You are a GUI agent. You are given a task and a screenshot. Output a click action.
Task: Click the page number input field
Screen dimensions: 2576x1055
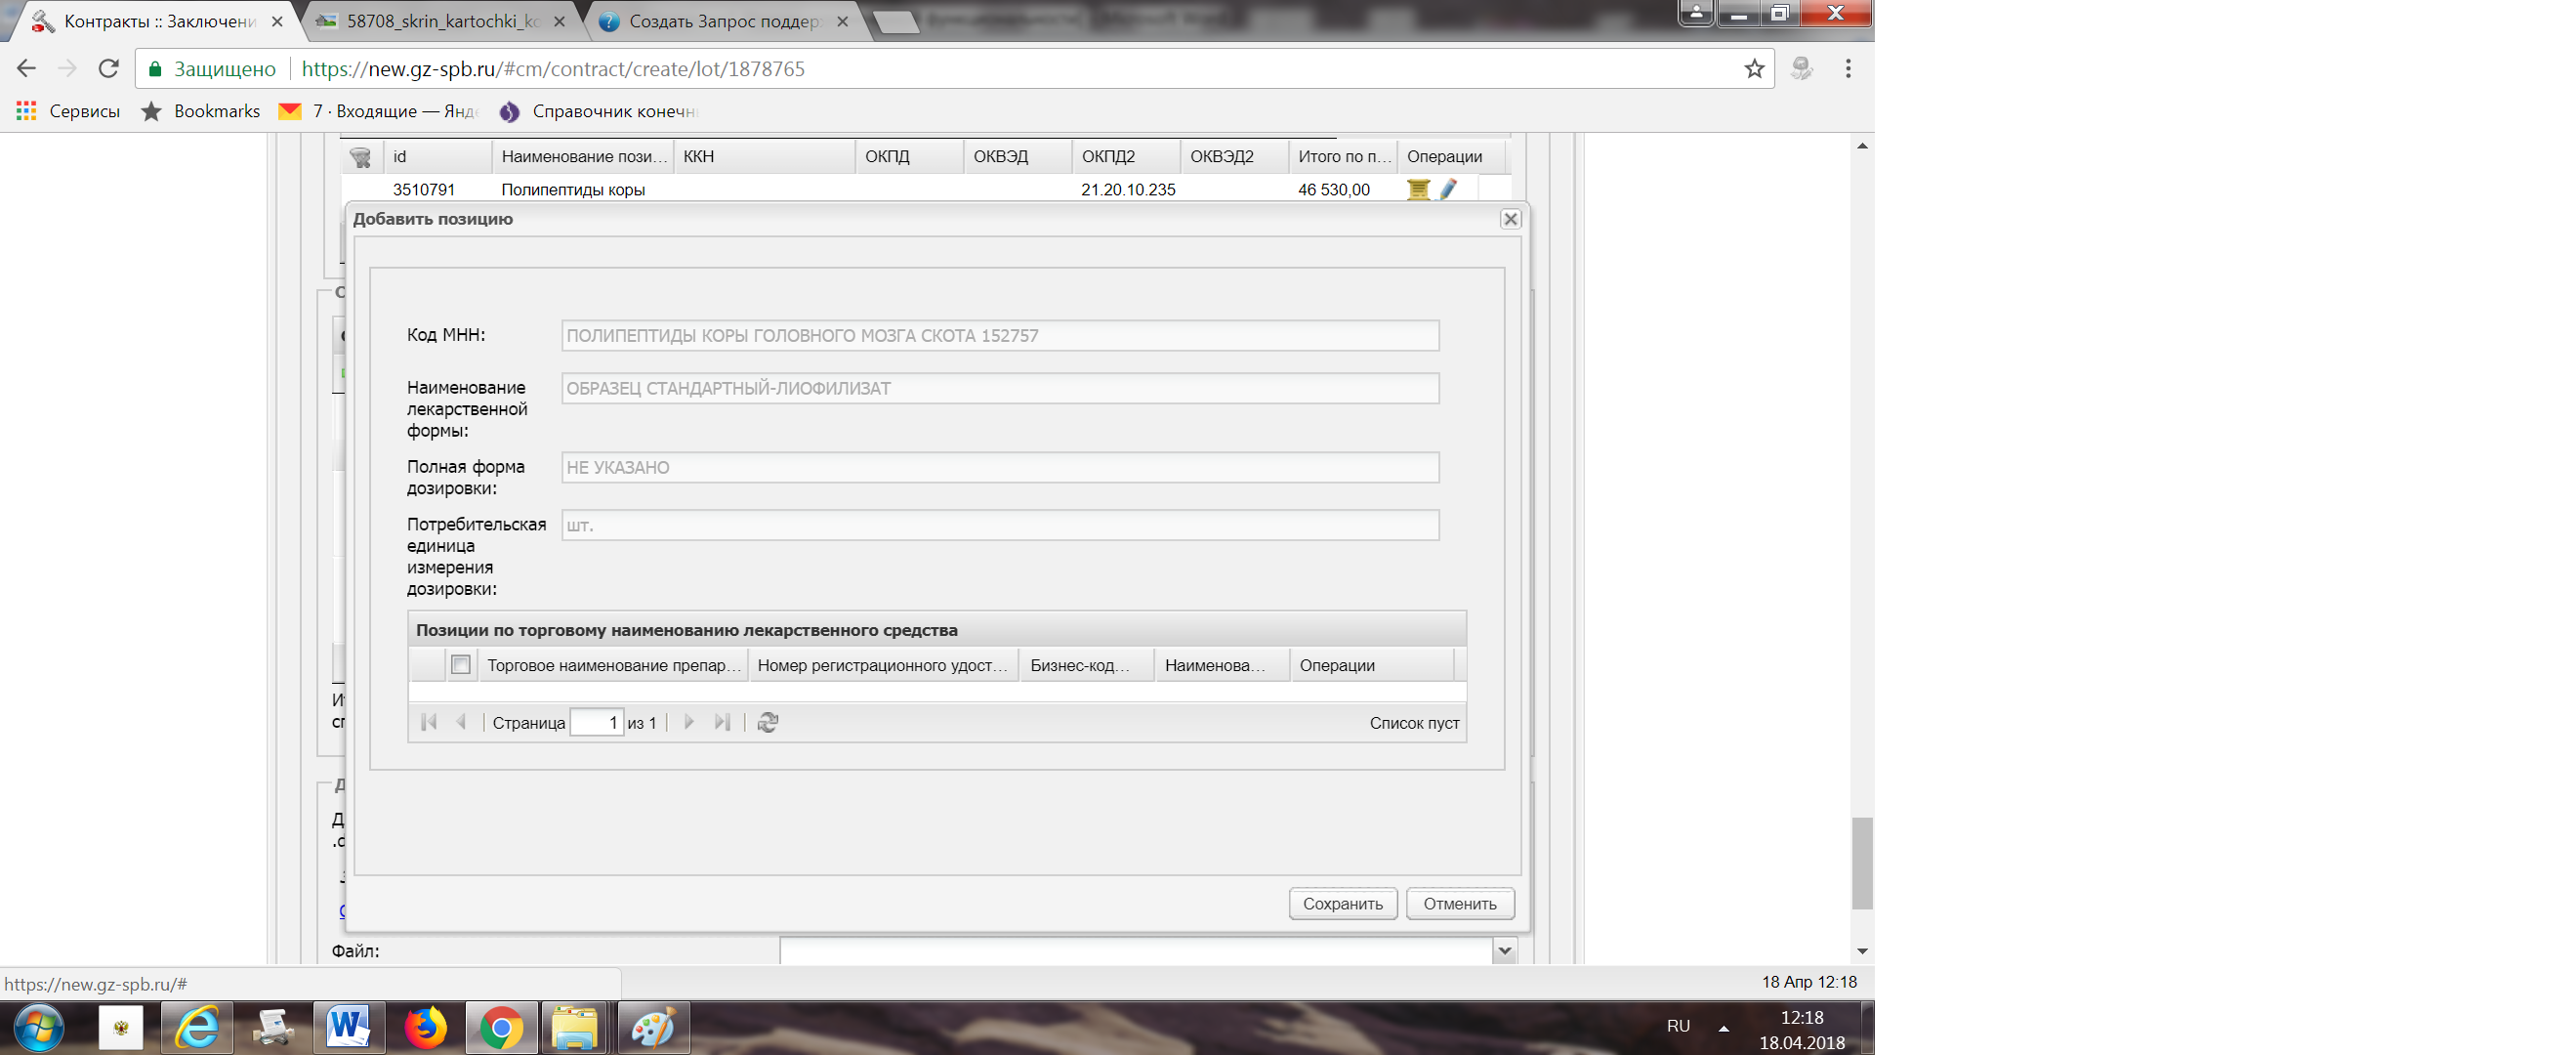point(597,722)
